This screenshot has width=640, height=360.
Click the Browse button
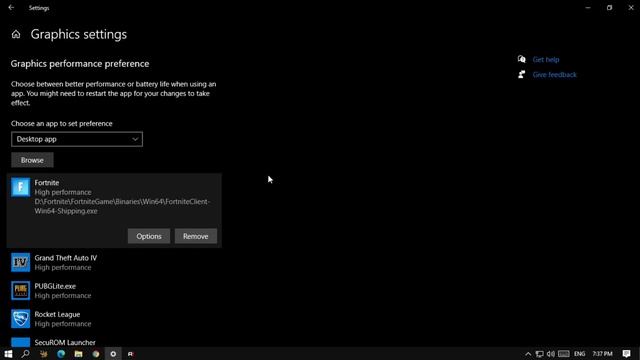(32, 160)
